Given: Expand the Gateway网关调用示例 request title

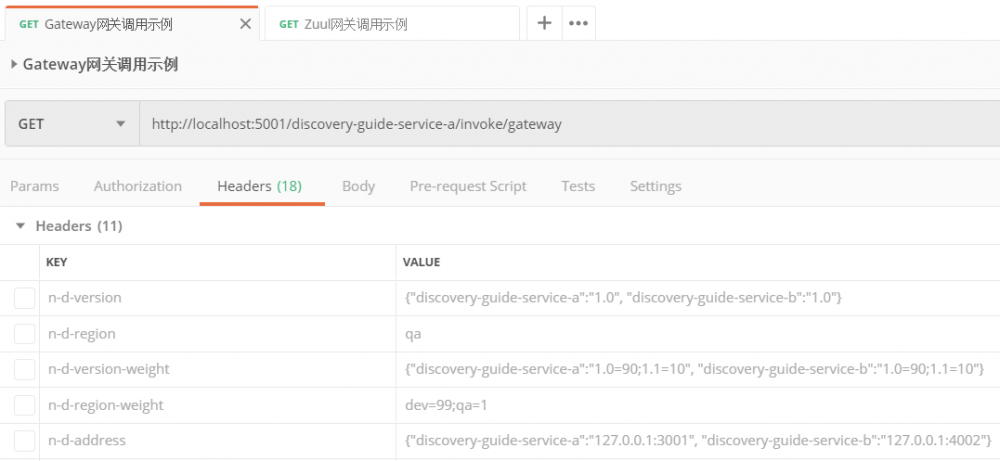Looking at the screenshot, I should pyautogui.click(x=14, y=65).
